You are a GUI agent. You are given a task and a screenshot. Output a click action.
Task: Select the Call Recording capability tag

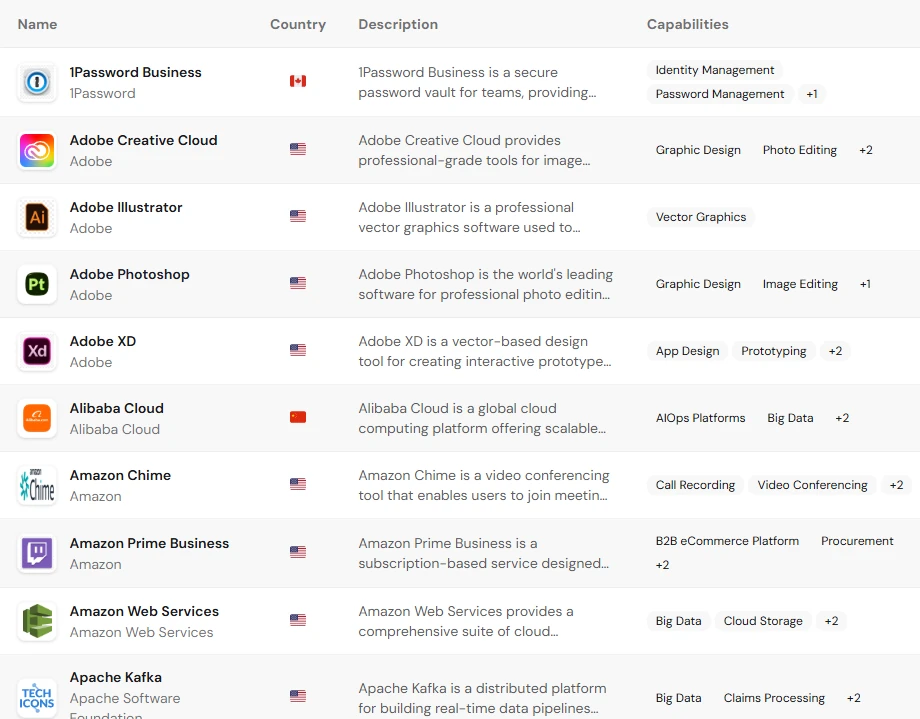click(x=695, y=485)
